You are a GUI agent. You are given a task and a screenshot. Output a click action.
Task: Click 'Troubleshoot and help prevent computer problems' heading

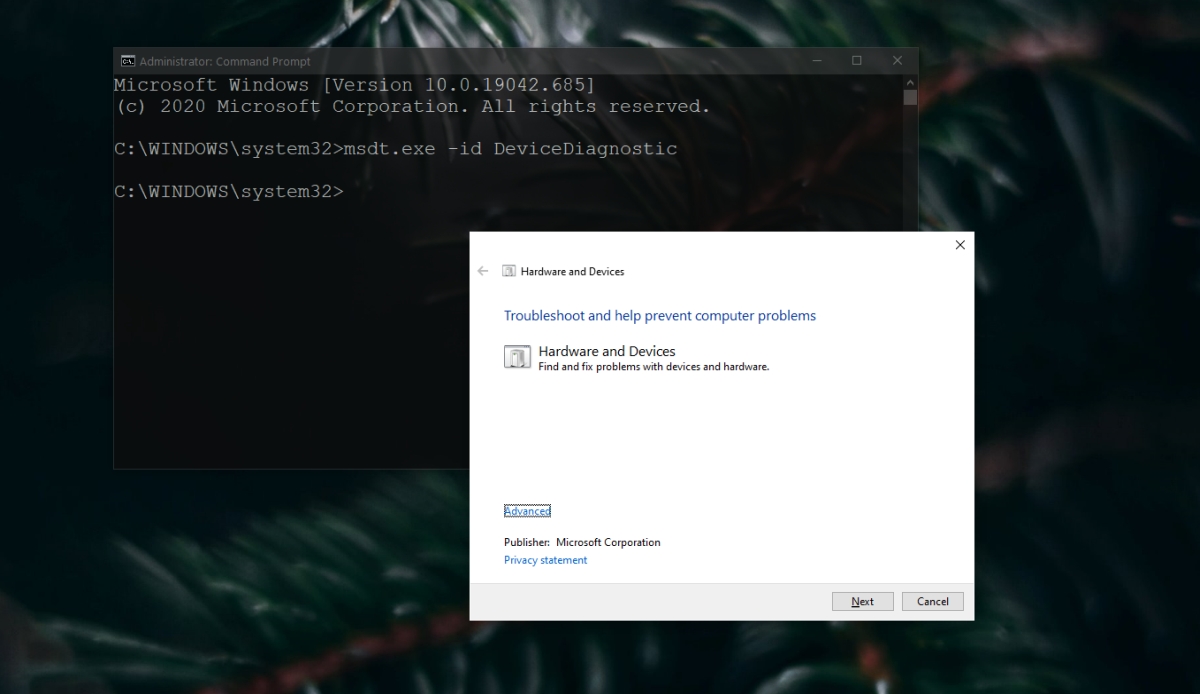(x=660, y=316)
